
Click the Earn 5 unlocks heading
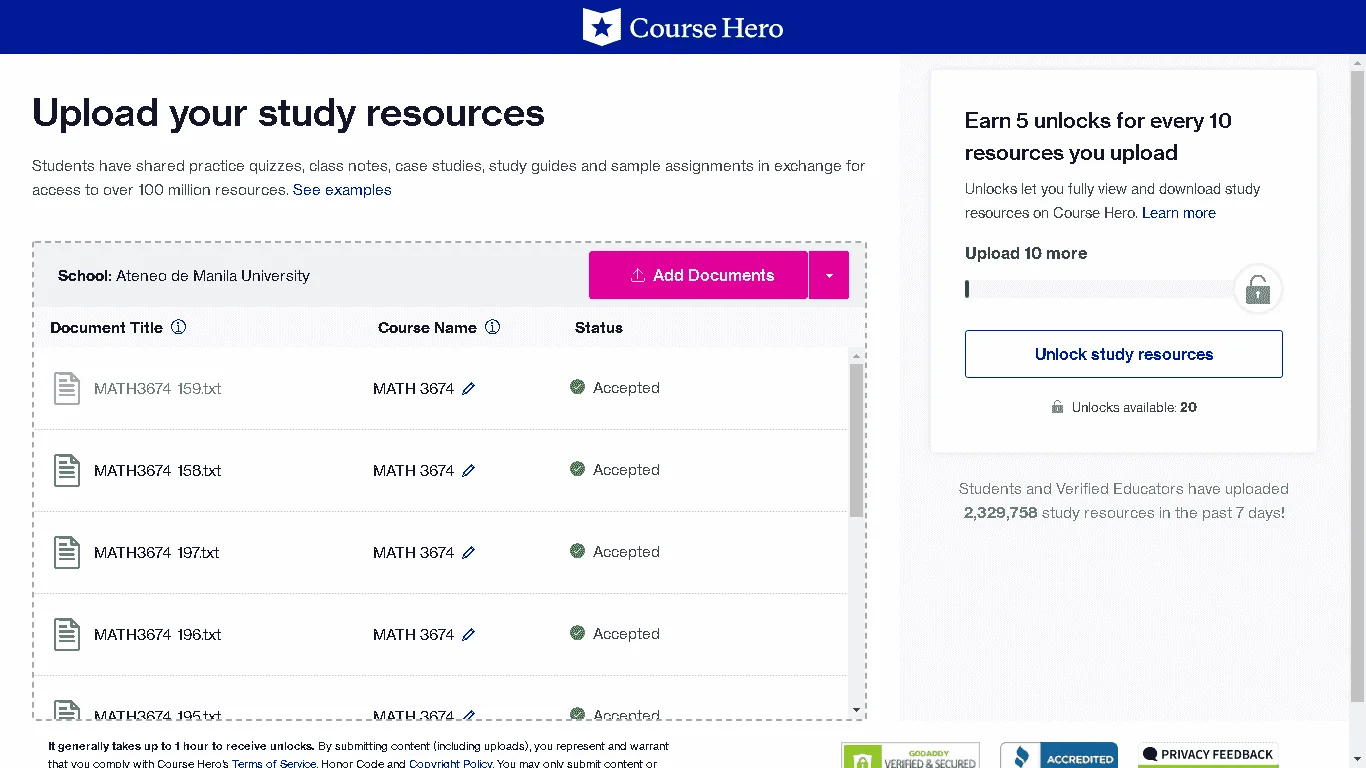coord(1098,137)
